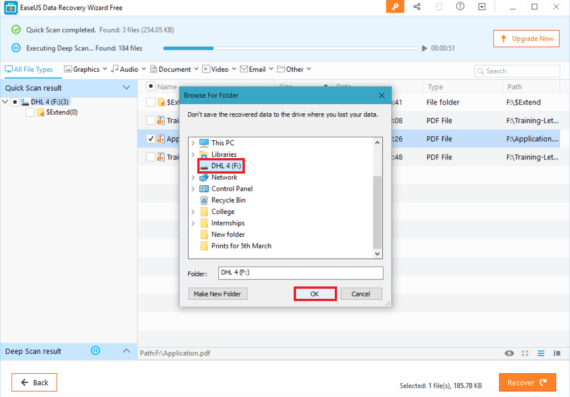The width and height of the screenshot is (570, 397).
Task: Switch to detail pane view icon
Action: point(557,353)
